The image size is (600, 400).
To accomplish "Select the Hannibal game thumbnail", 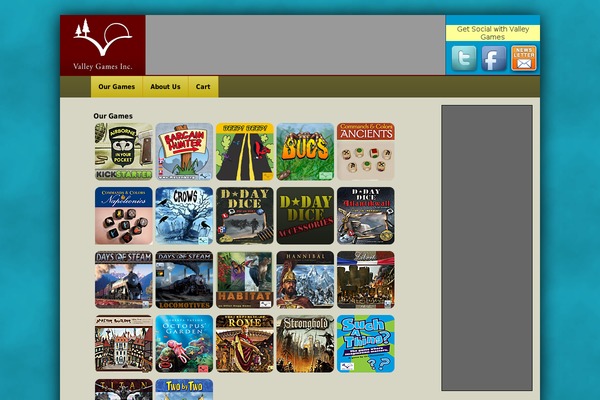I will 305,280.
